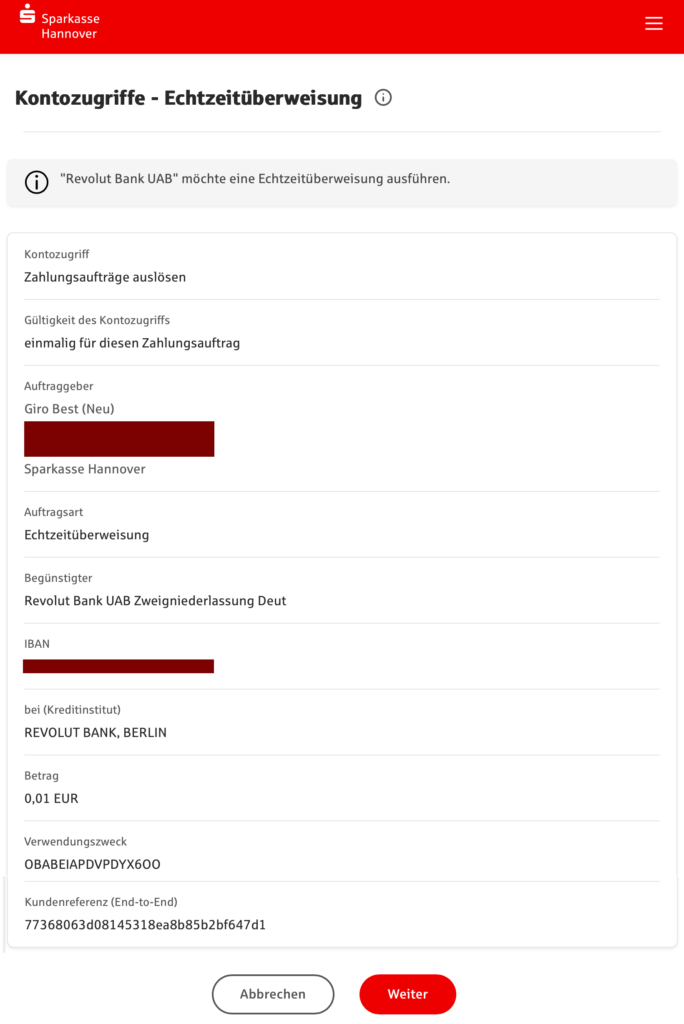
Task: Click the Kontozugriffe - Echtzeitüberweisung heading
Action: [x=188, y=98]
